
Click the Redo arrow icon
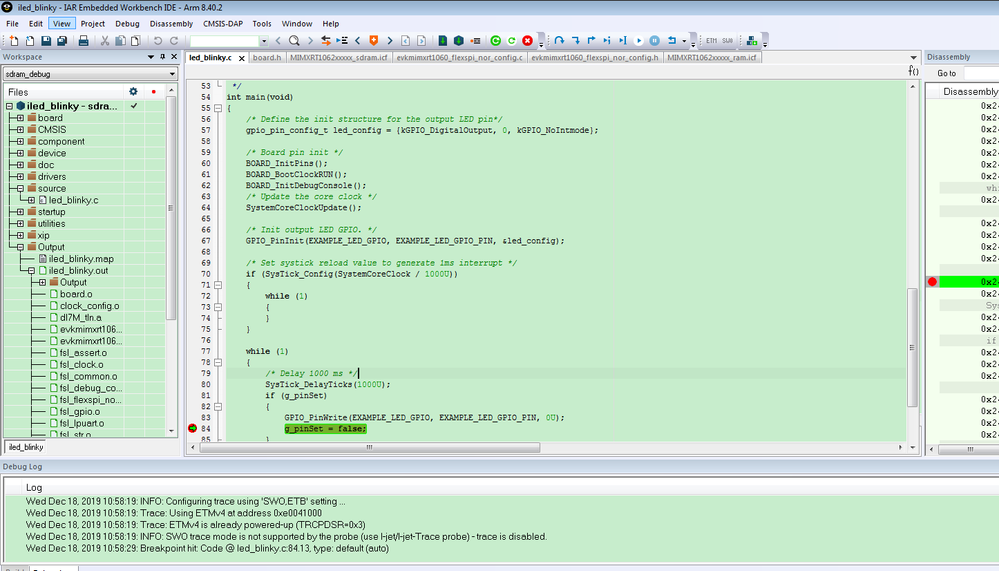pyautogui.click(x=173, y=41)
